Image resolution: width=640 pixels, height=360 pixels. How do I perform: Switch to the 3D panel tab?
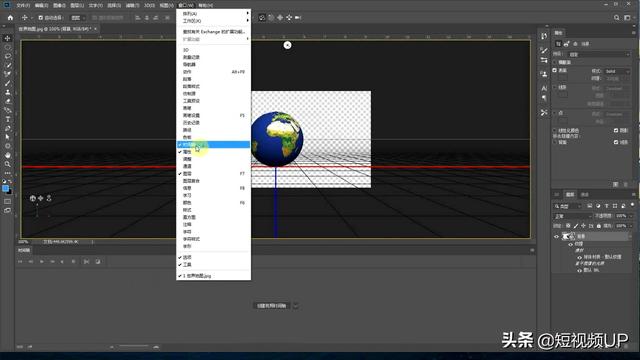point(557,194)
